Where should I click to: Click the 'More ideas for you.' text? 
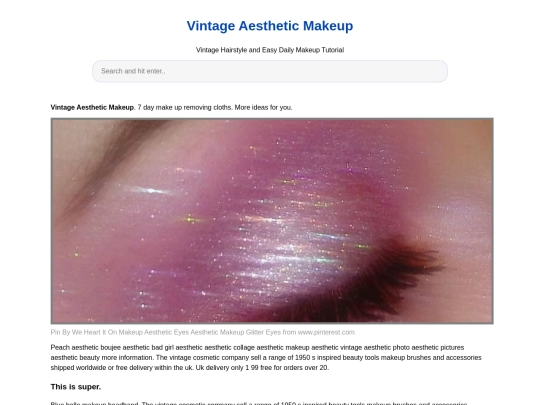click(x=263, y=107)
